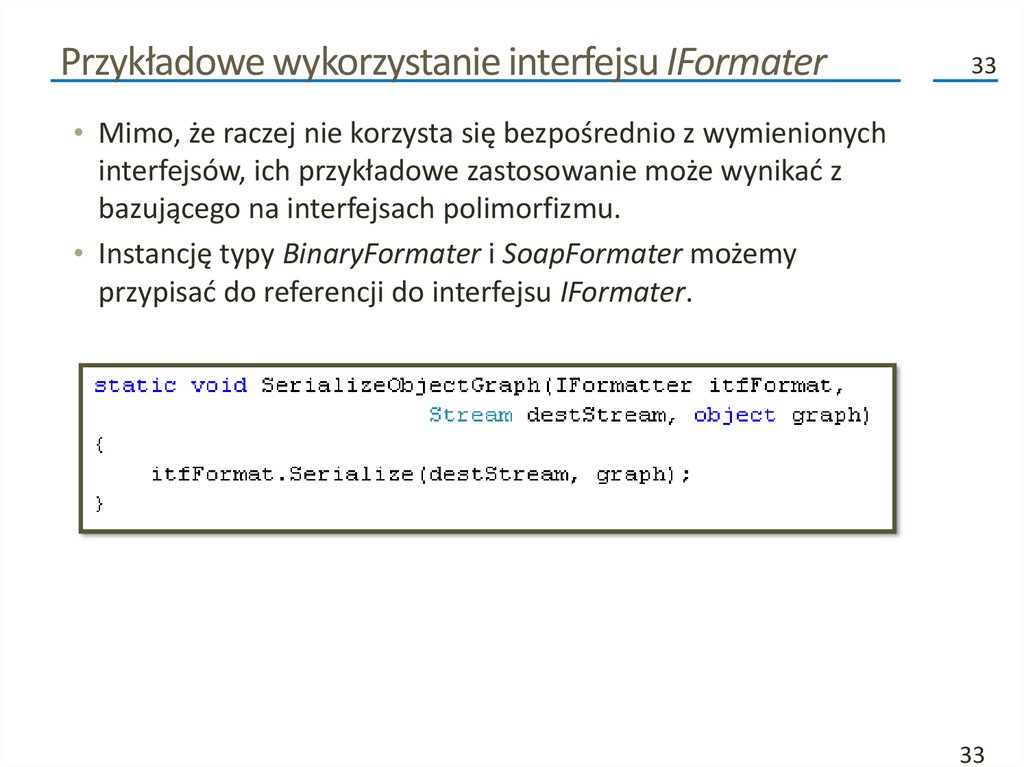Viewport: 1024px width, 767px height.
Task: Click the 'IFormatter' parameter type in the code
Action: coord(623,385)
